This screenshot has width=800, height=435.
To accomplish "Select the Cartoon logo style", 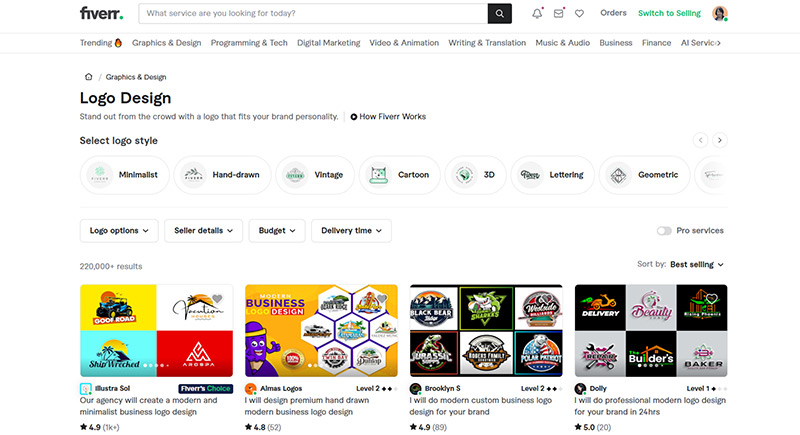I will click(x=399, y=175).
